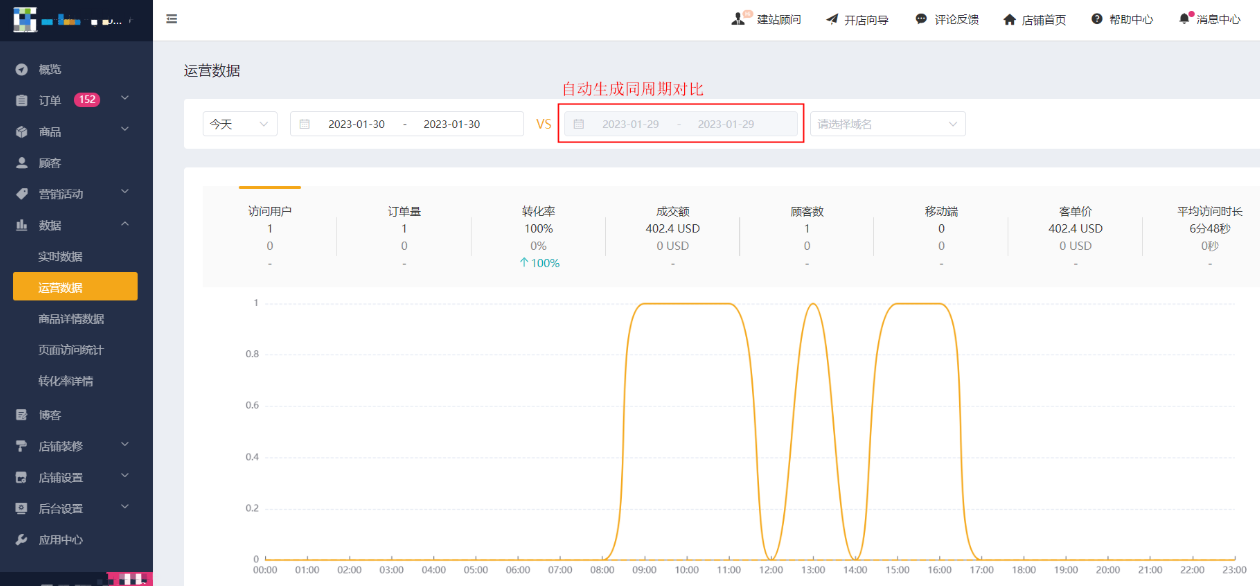The width and height of the screenshot is (1260, 586).
Task: Open 评论反馈 feedback chat icon
Action: point(921,19)
